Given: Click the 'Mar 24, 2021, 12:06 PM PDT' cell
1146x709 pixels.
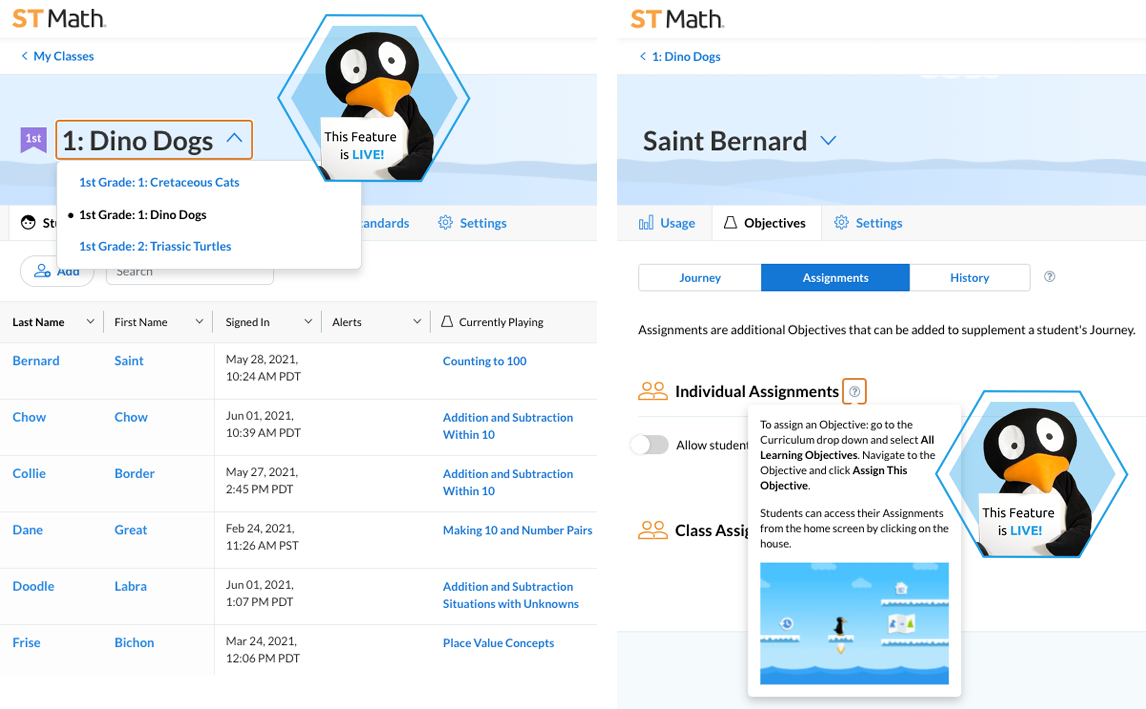Looking at the screenshot, I should pos(263,650).
